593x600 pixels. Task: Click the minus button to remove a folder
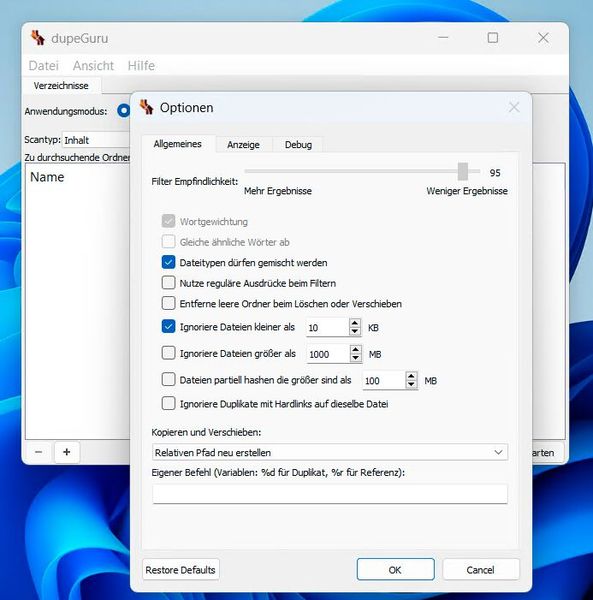coord(38,452)
